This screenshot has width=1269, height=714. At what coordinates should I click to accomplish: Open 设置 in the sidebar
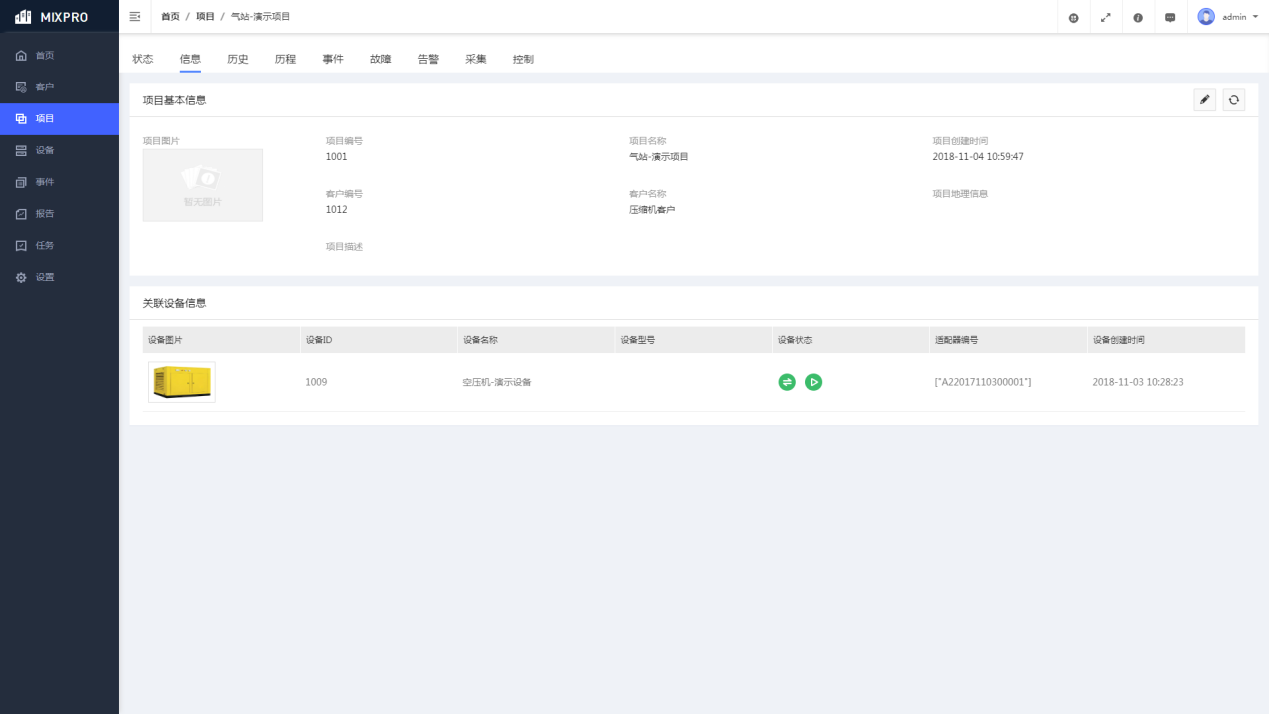pyautogui.click(x=45, y=277)
